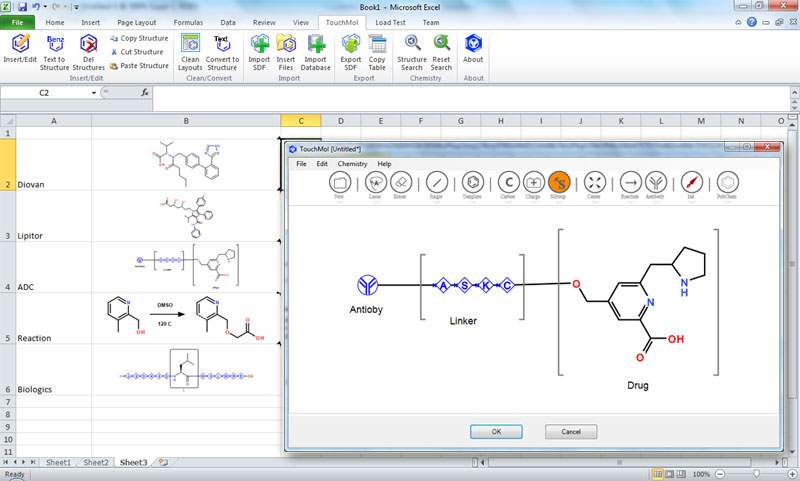
Task: Open the PubChem tool in TouchMol
Action: 728,182
